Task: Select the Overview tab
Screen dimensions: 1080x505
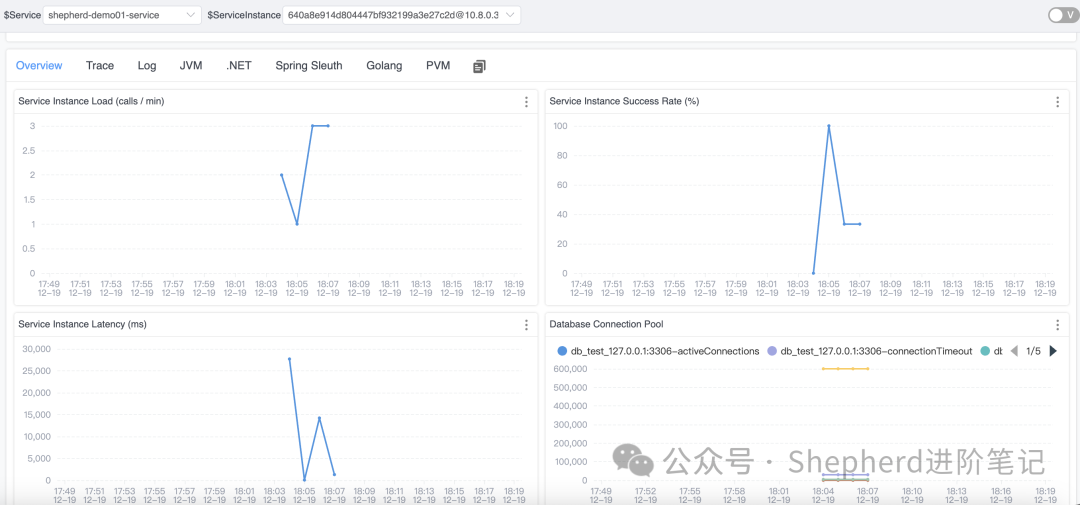Action: (39, 66)
